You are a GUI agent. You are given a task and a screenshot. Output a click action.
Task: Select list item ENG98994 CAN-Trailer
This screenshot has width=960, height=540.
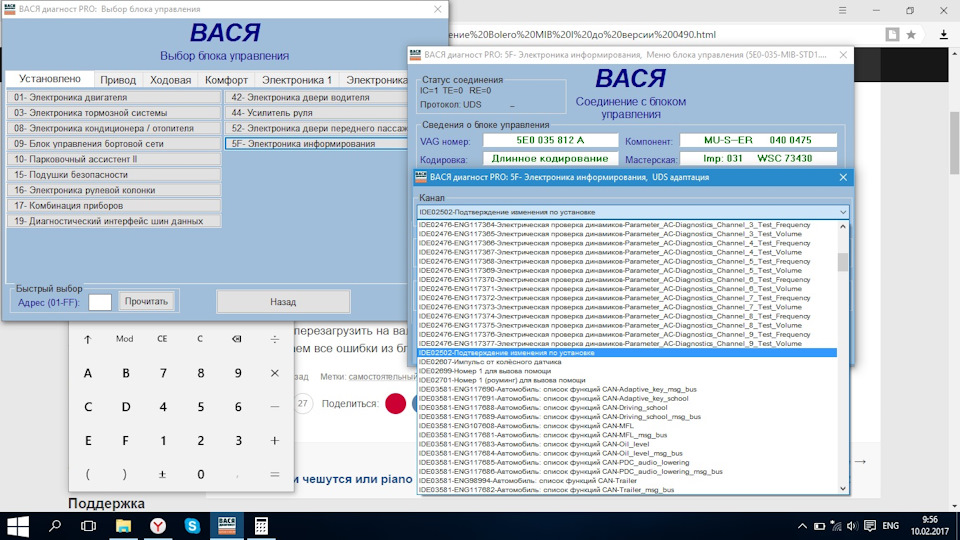627,481
